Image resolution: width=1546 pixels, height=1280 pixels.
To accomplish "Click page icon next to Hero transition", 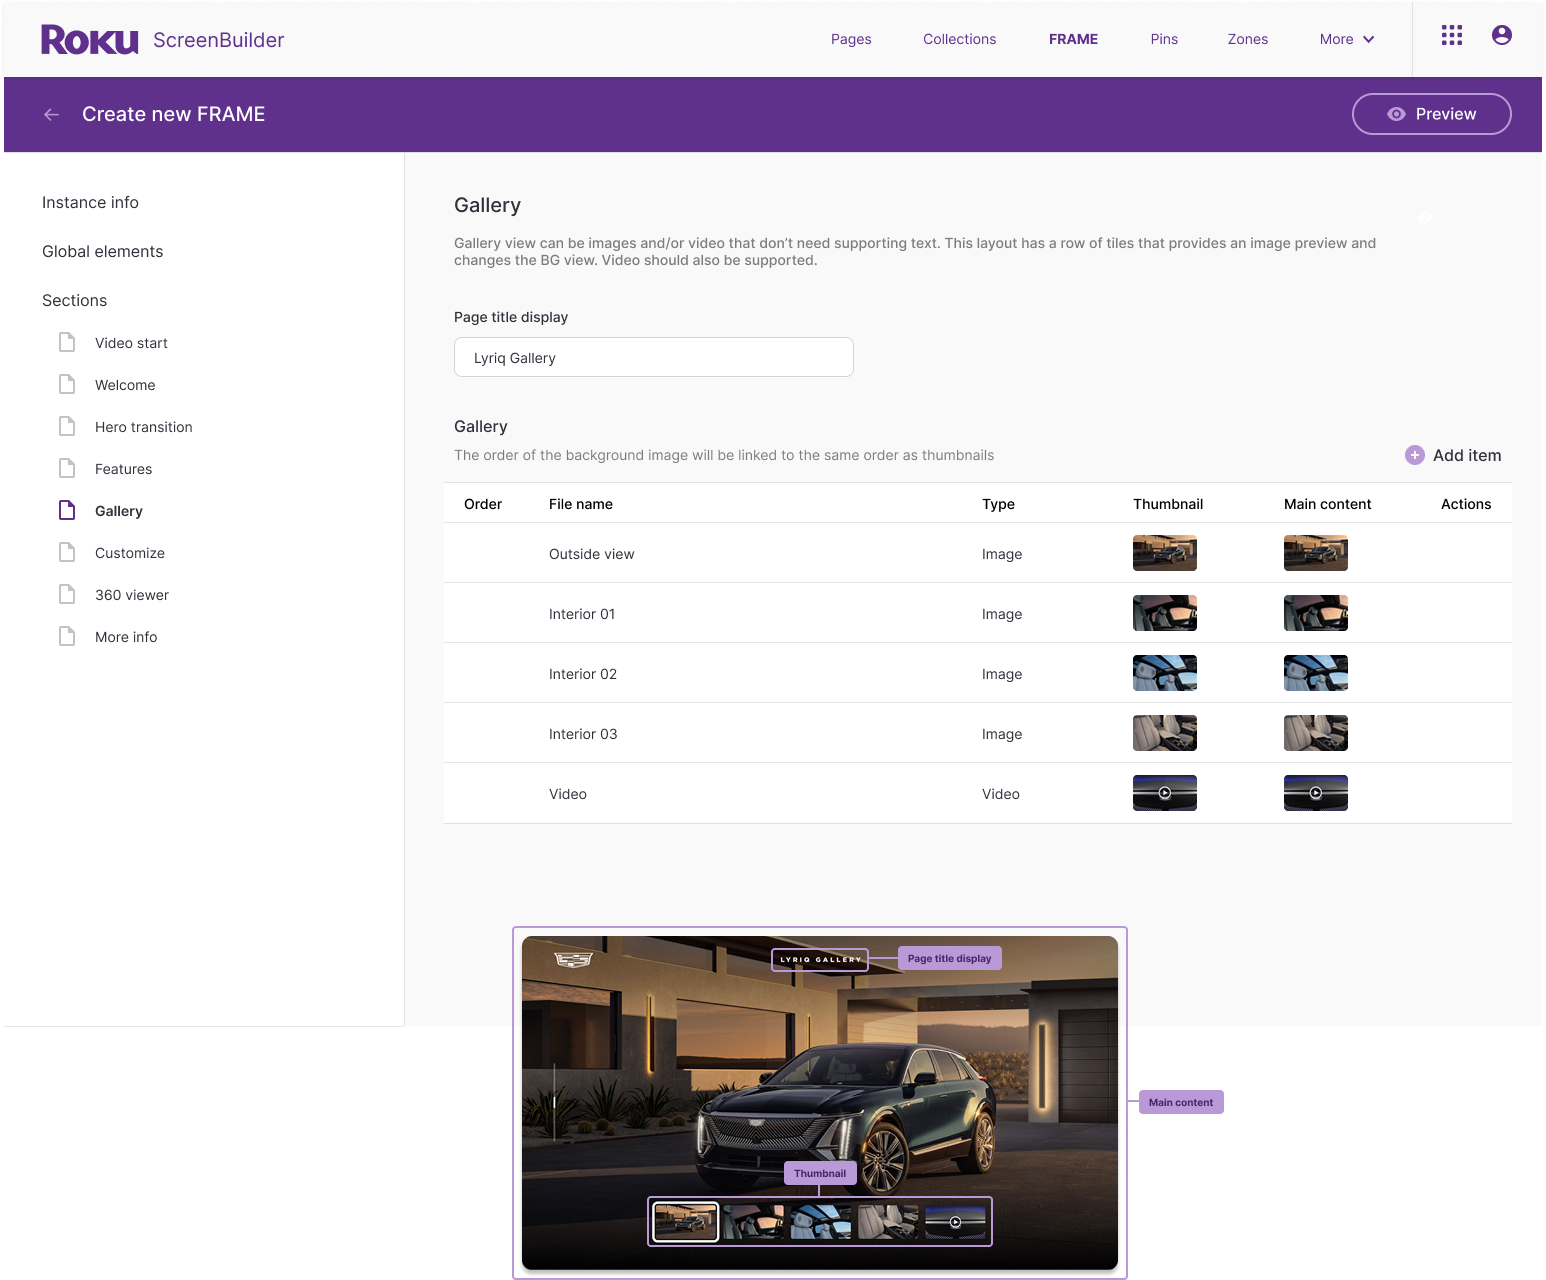I will [67, 426].
